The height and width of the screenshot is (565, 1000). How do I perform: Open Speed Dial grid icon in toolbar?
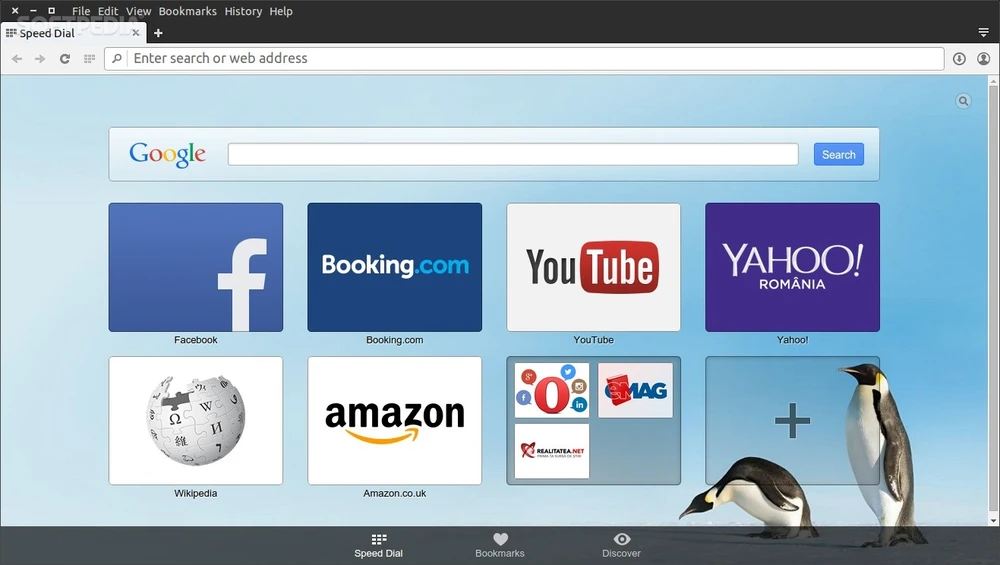(x=89, y=59)
